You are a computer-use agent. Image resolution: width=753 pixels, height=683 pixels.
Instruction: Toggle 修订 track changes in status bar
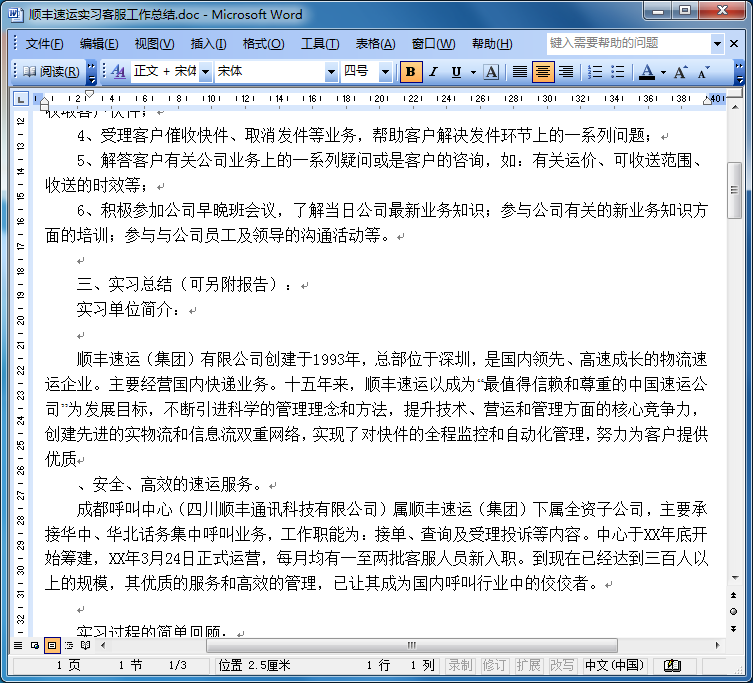[x=494, y=665]
